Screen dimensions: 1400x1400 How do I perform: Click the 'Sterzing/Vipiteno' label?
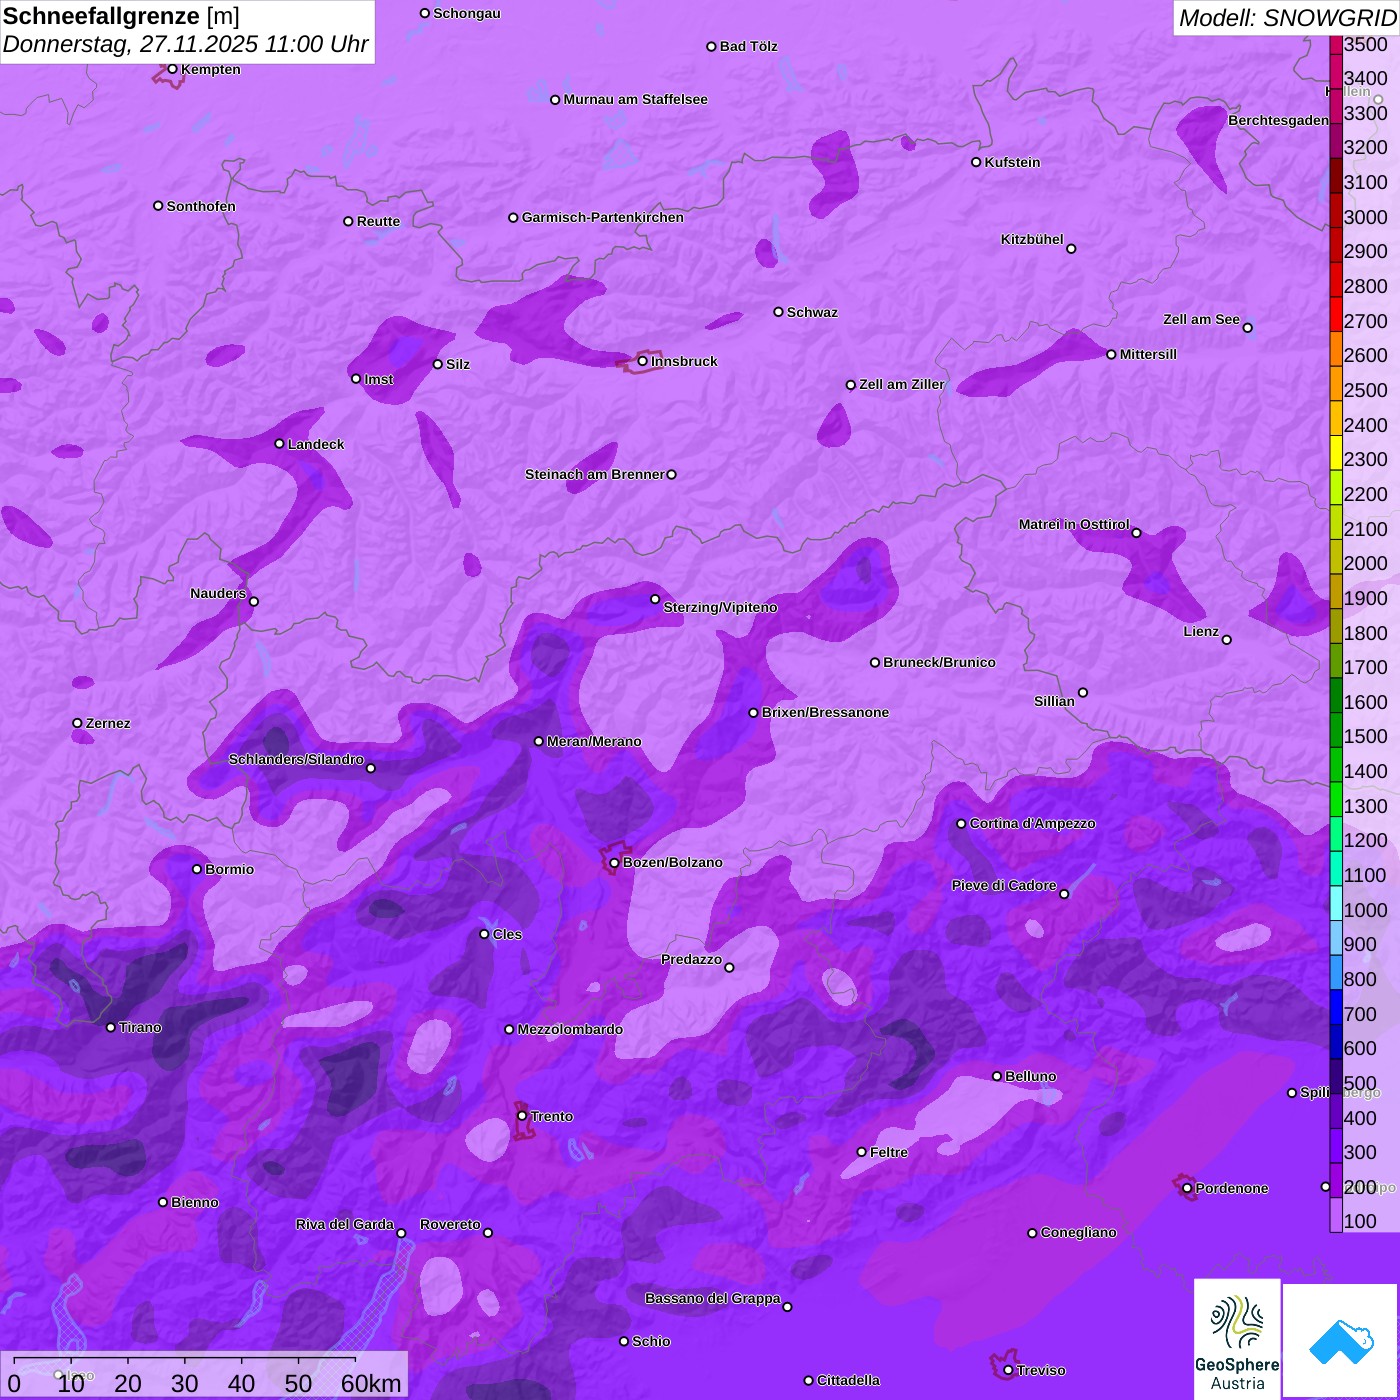pos(721,607)
